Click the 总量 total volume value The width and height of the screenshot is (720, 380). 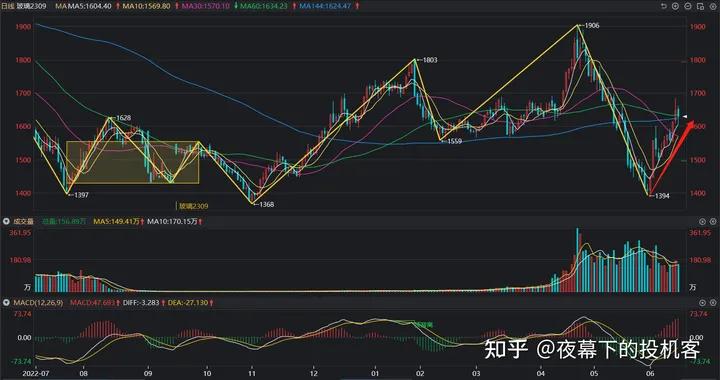coord(64,221)
